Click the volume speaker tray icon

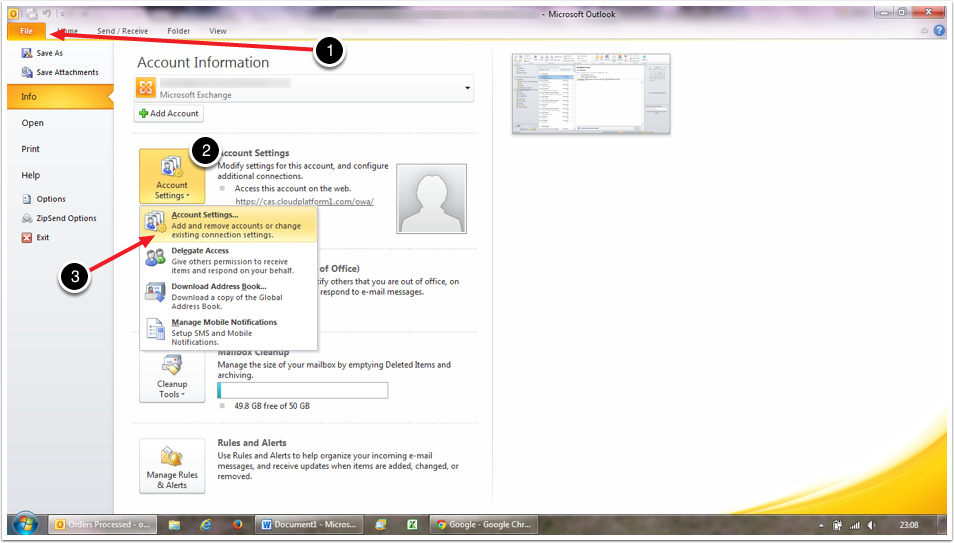tap(871, 525)
